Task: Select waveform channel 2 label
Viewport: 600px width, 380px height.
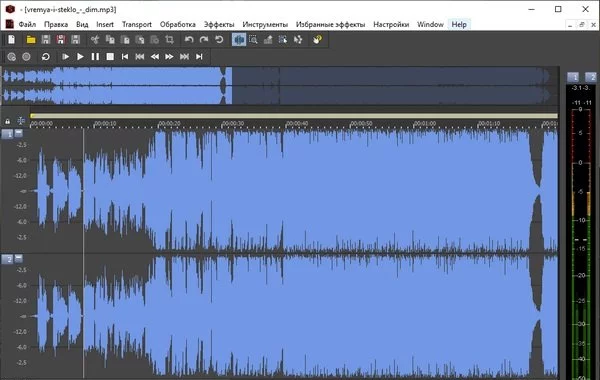Action: [x=8, y=259]
